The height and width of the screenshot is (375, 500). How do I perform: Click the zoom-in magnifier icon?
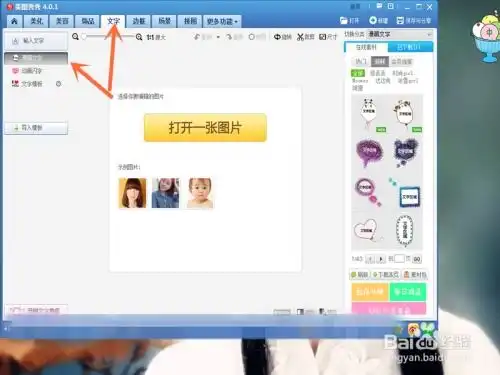139,37
